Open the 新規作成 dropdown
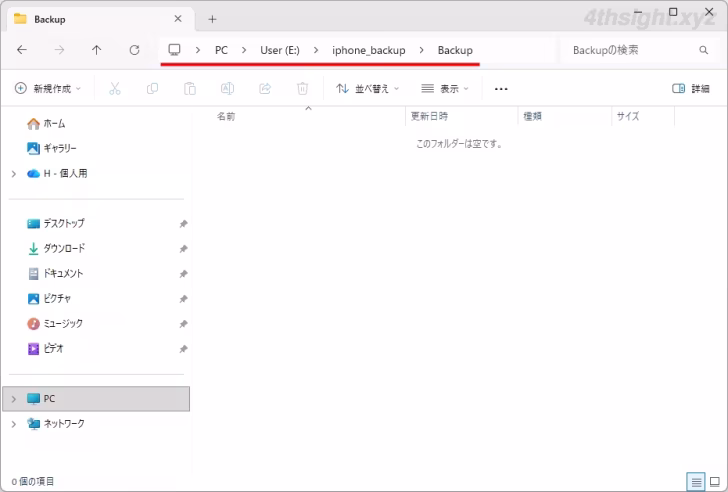The image size is (728, 492). [48, 88]
